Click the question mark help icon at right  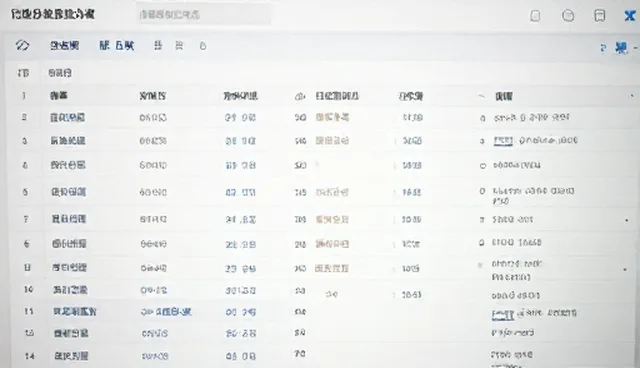point(603,49)
